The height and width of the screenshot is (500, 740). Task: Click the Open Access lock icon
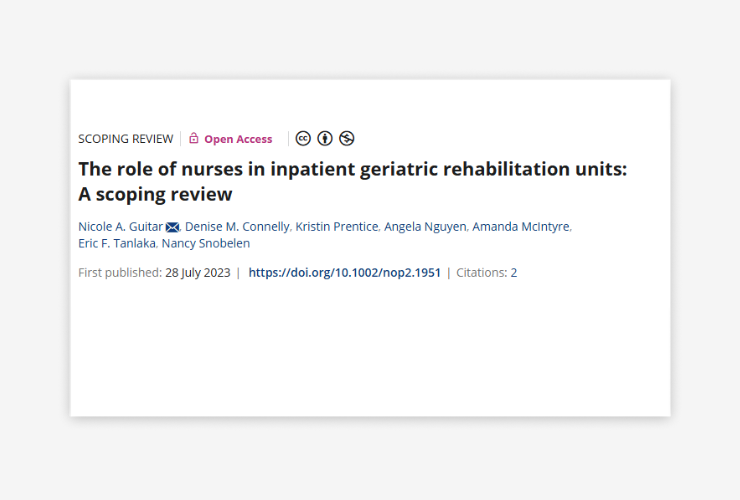coord(194,139)
